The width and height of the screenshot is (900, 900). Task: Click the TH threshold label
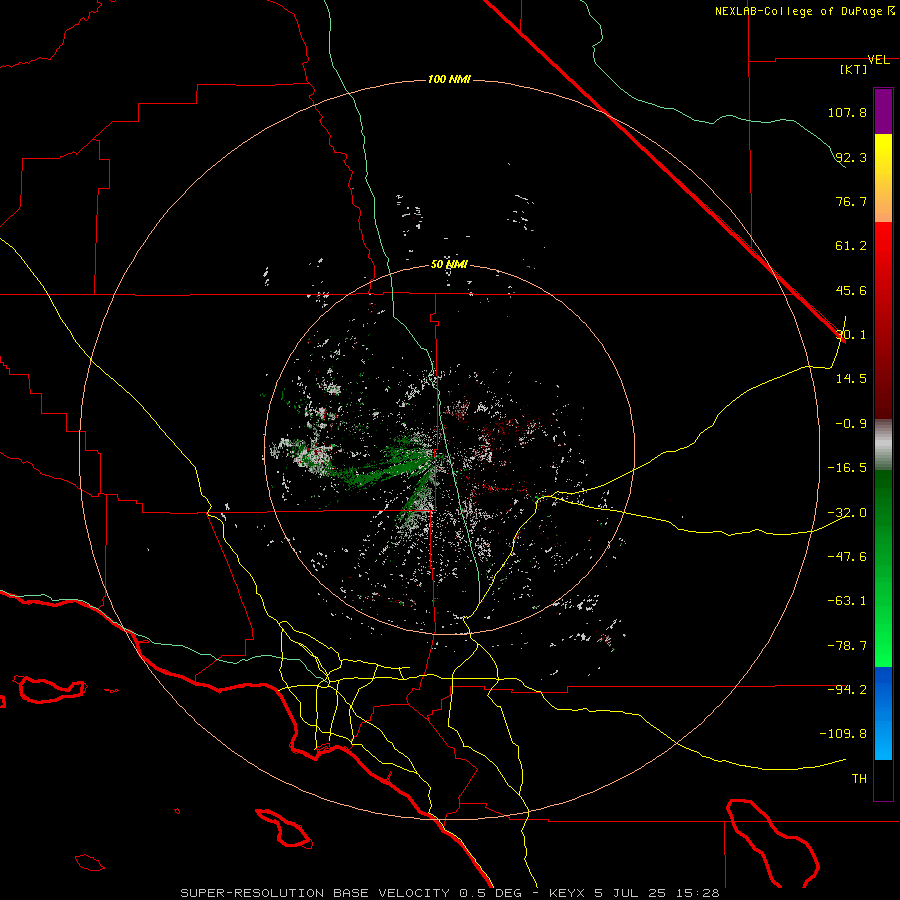[859, 779]
